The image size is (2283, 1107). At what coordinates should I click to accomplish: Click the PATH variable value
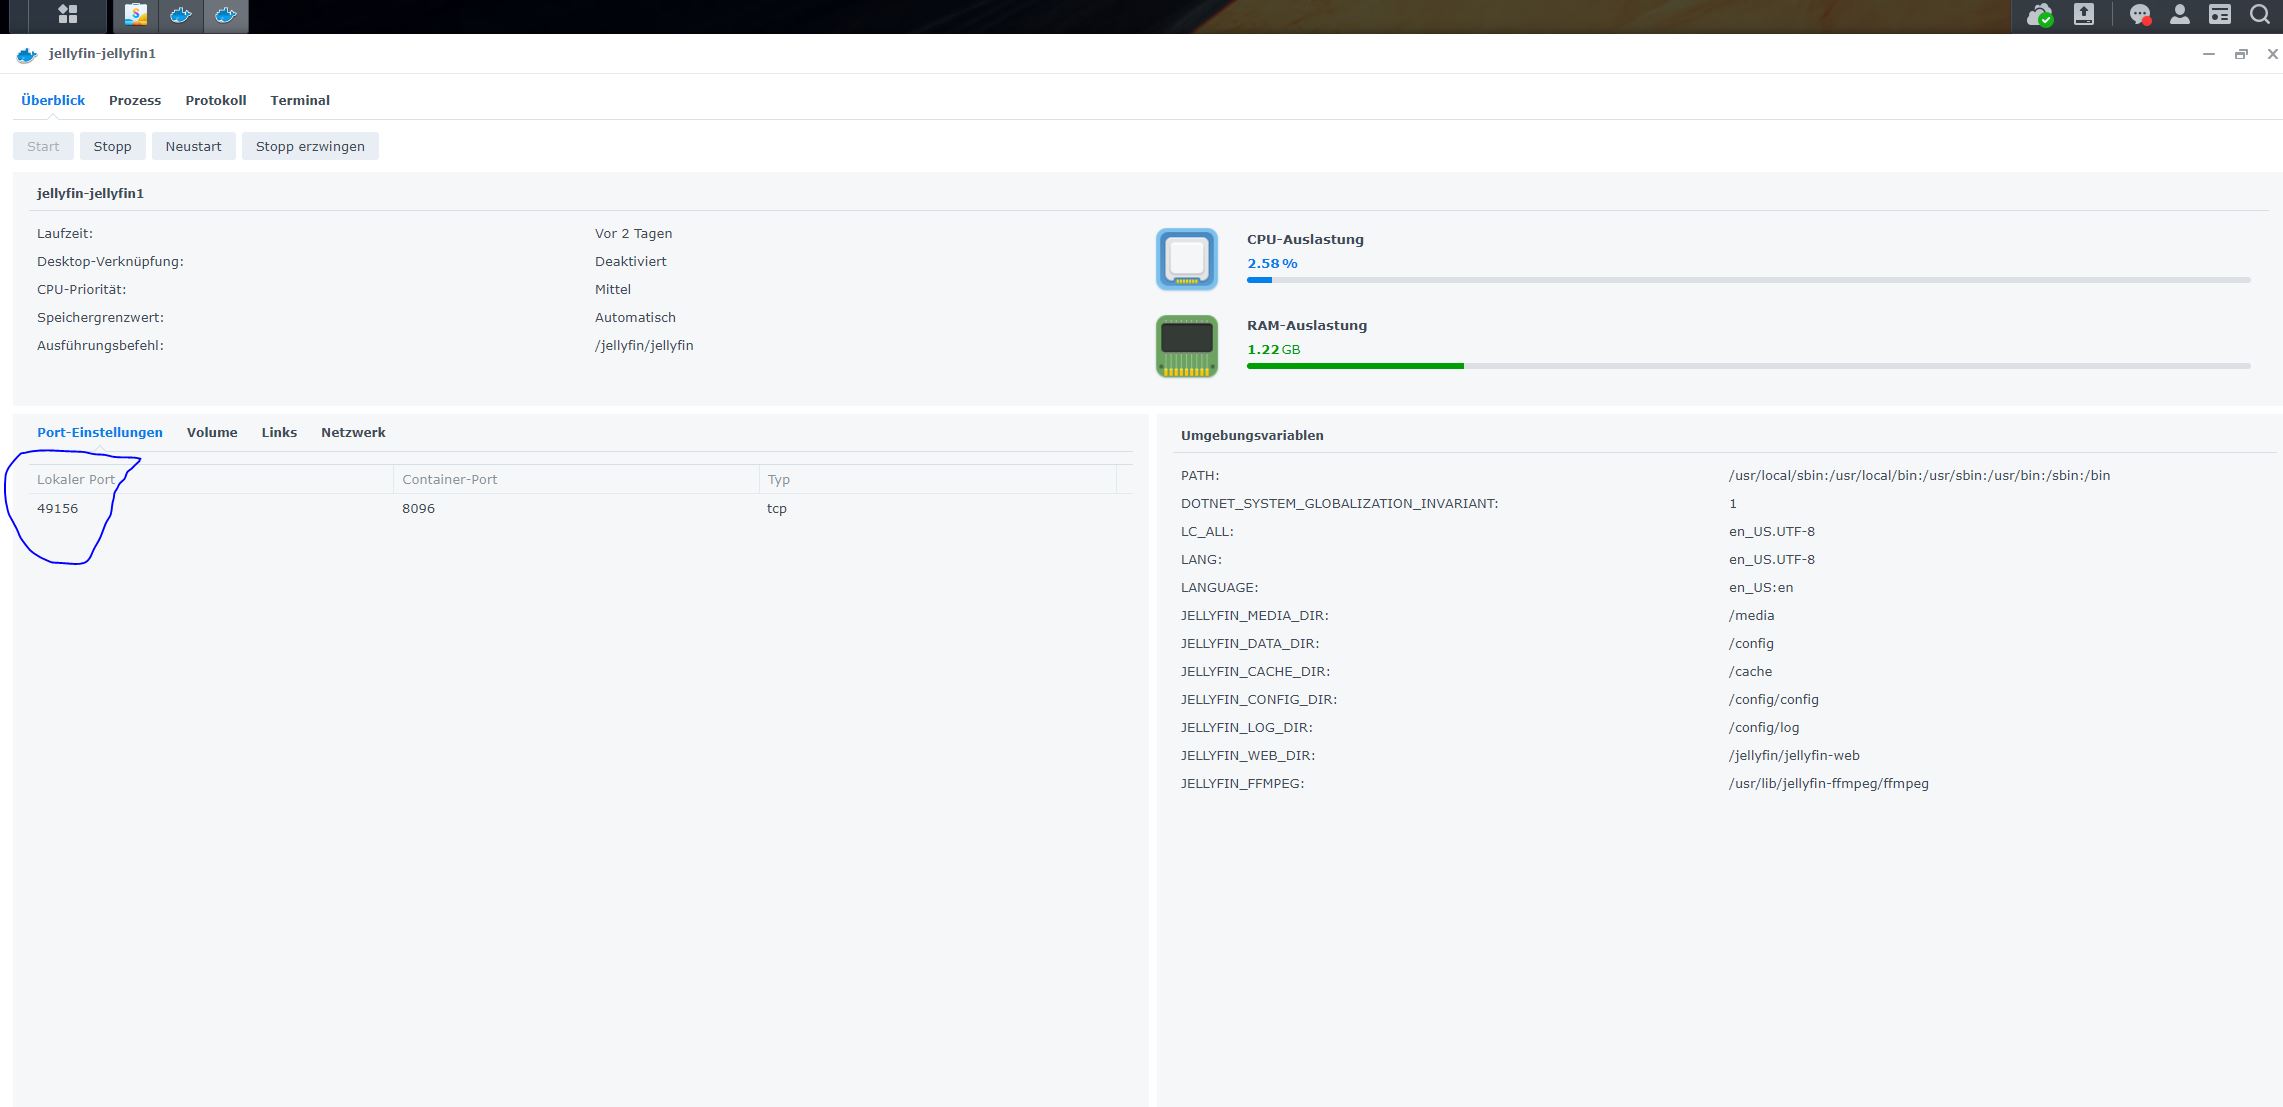point(1919,475)
